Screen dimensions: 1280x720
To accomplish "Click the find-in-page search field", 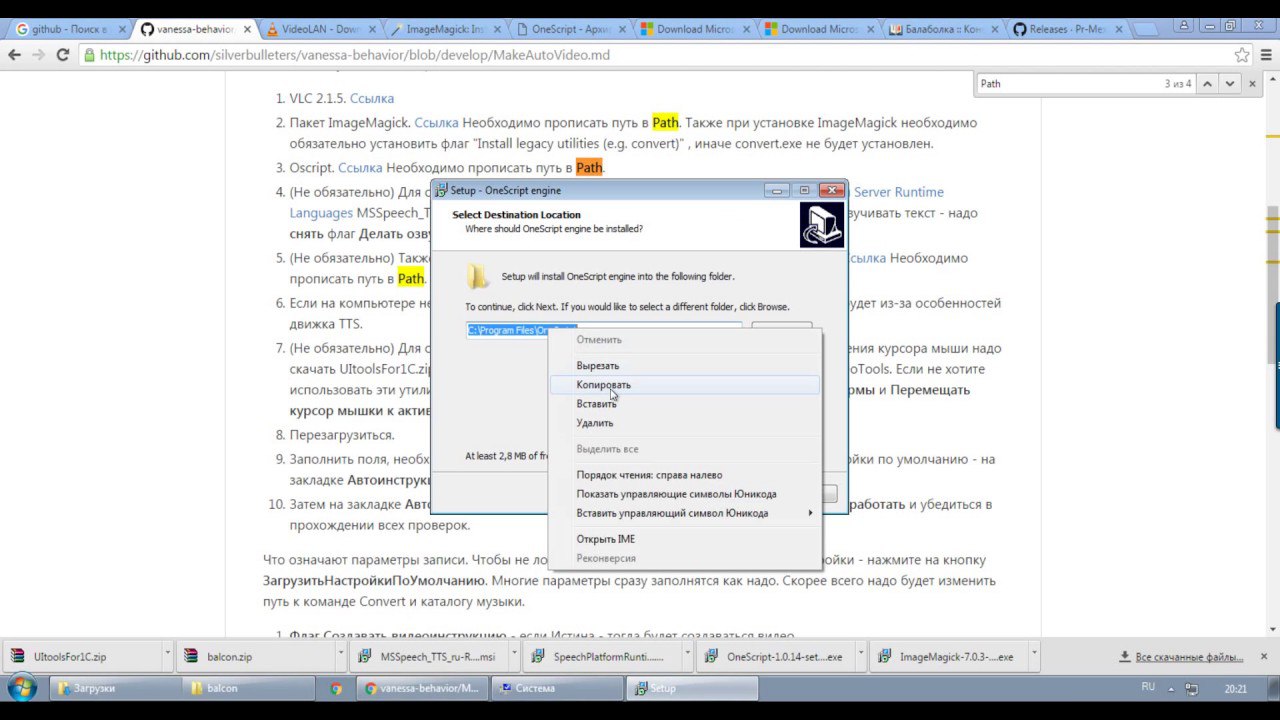I will pyautogui.click(x=1068, y=84).
